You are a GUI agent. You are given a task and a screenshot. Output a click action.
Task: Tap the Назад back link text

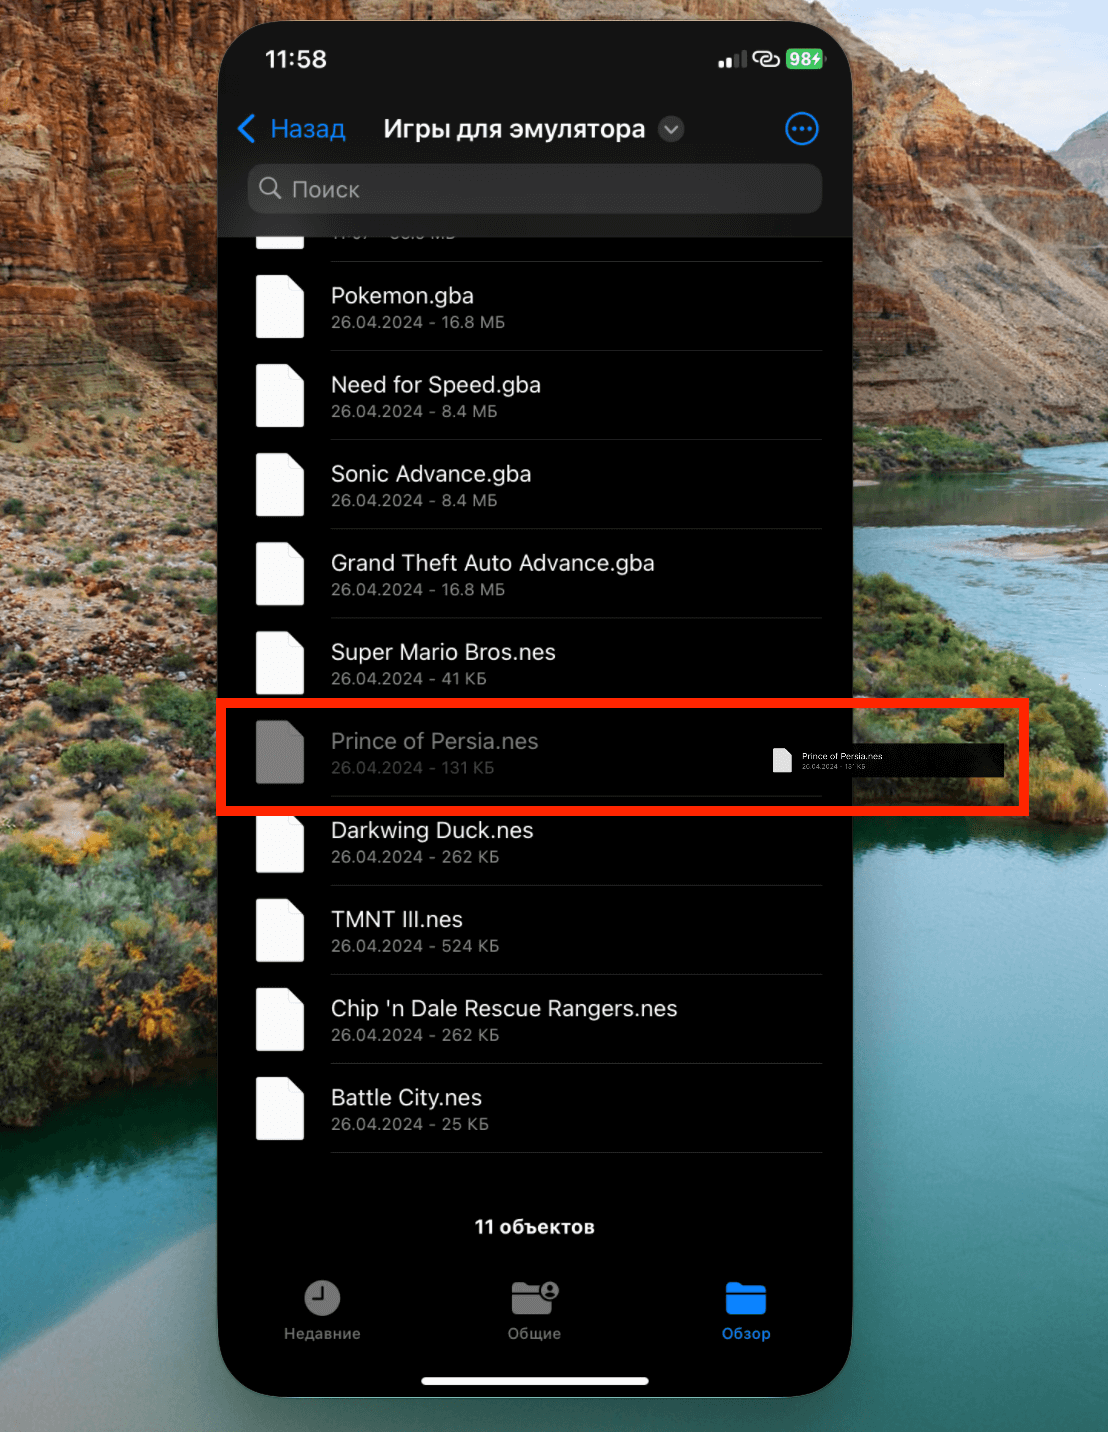point(308,129)
